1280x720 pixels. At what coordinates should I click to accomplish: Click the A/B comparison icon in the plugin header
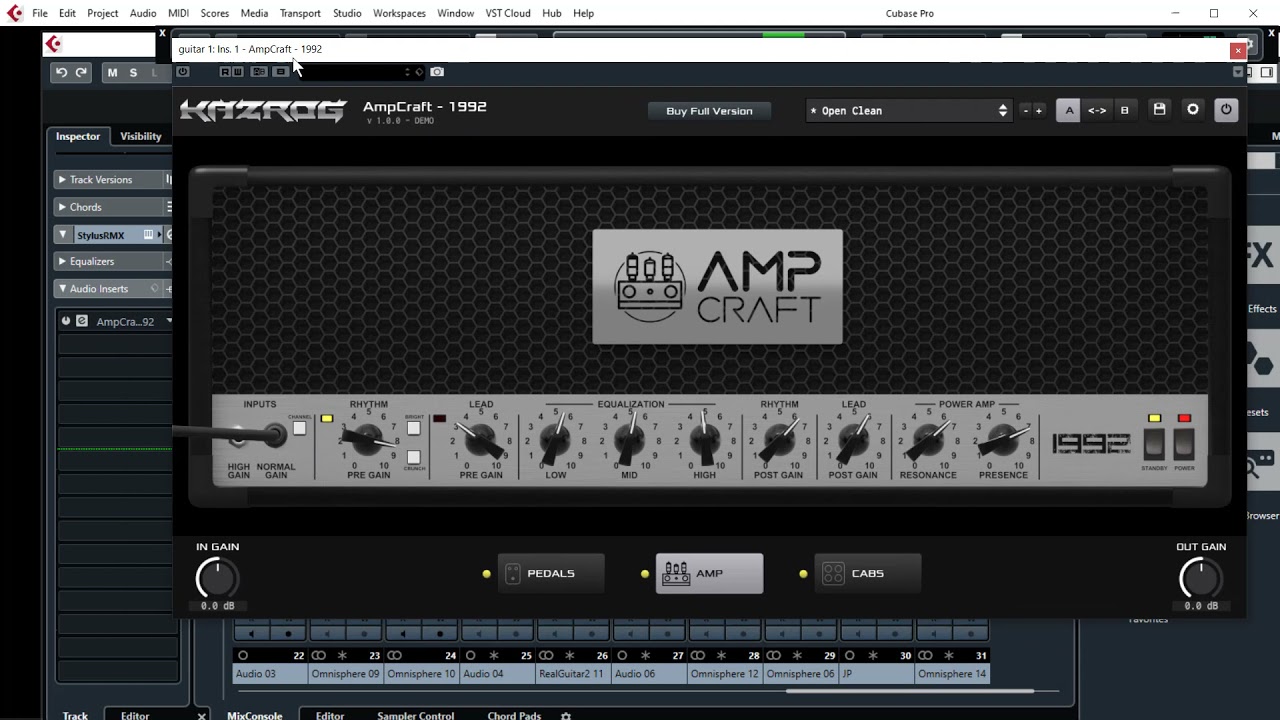click(259, 71)
